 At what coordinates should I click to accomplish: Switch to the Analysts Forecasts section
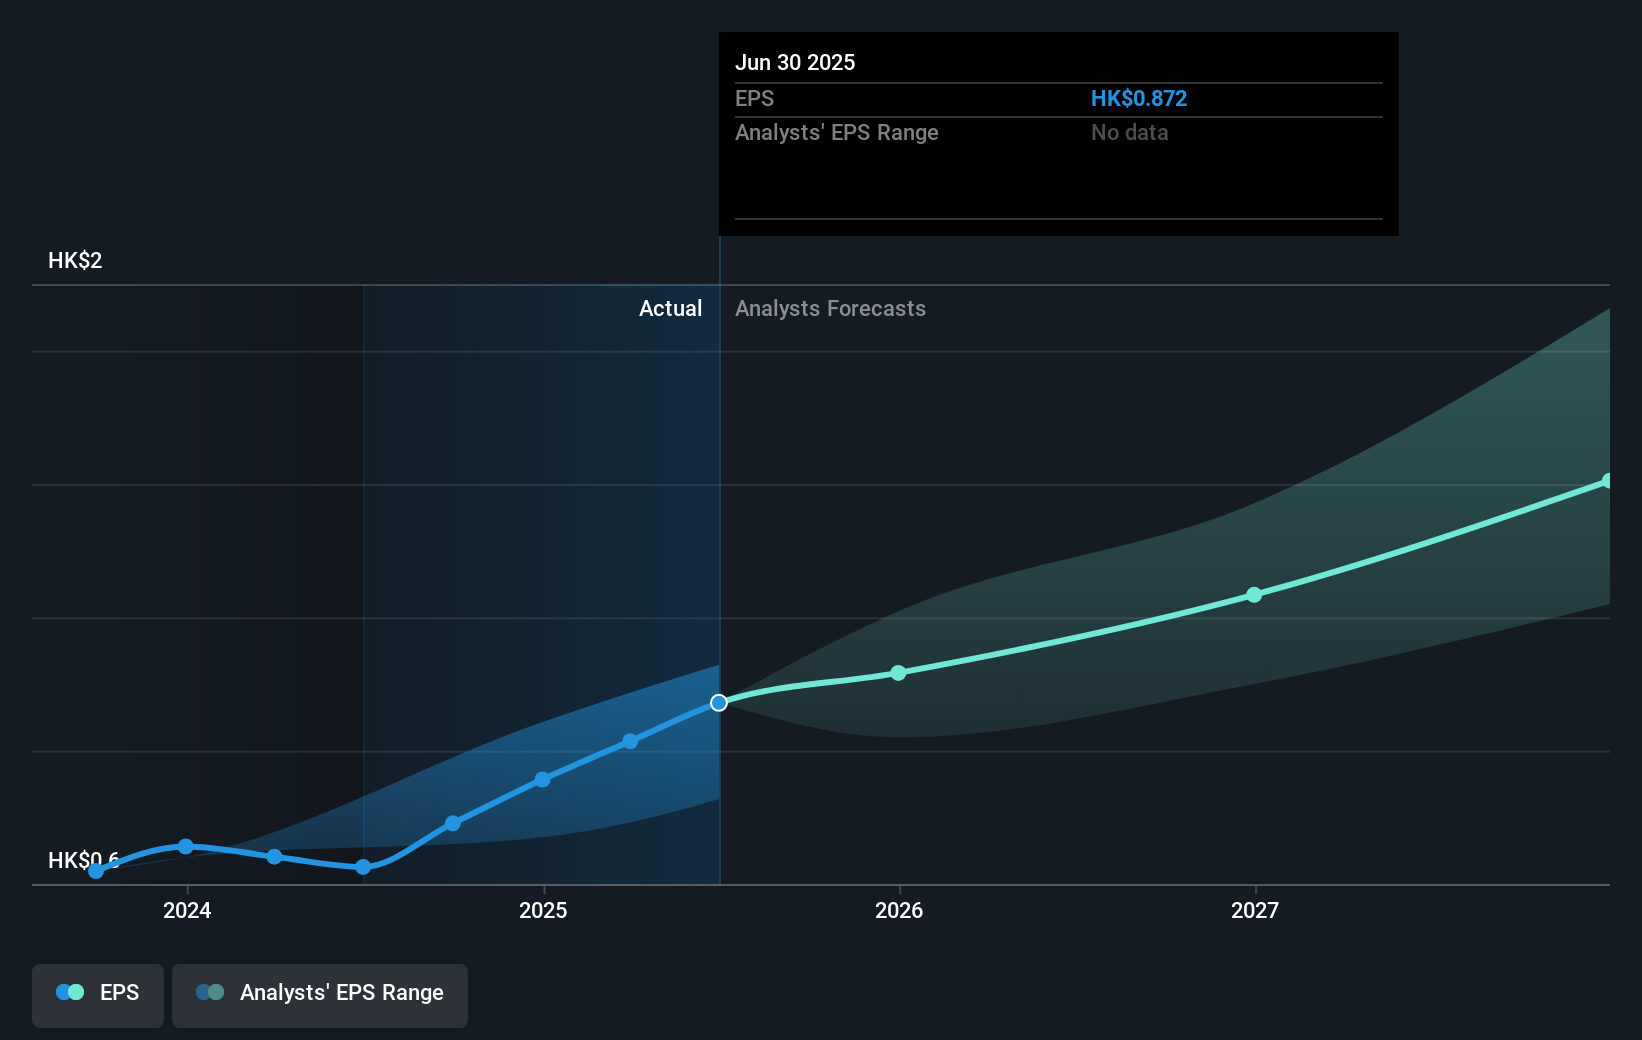(x=830, y=309)
